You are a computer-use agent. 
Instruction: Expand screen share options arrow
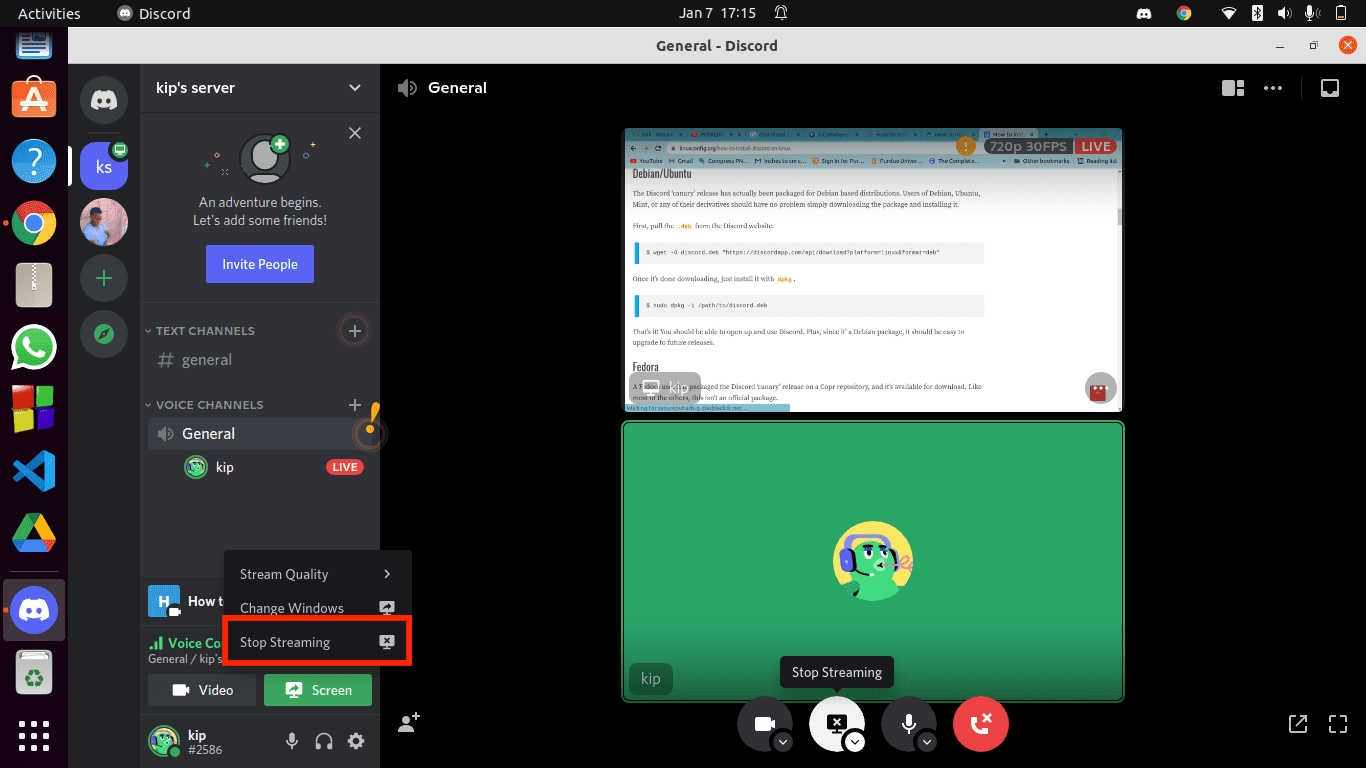(x=855, y=742)
